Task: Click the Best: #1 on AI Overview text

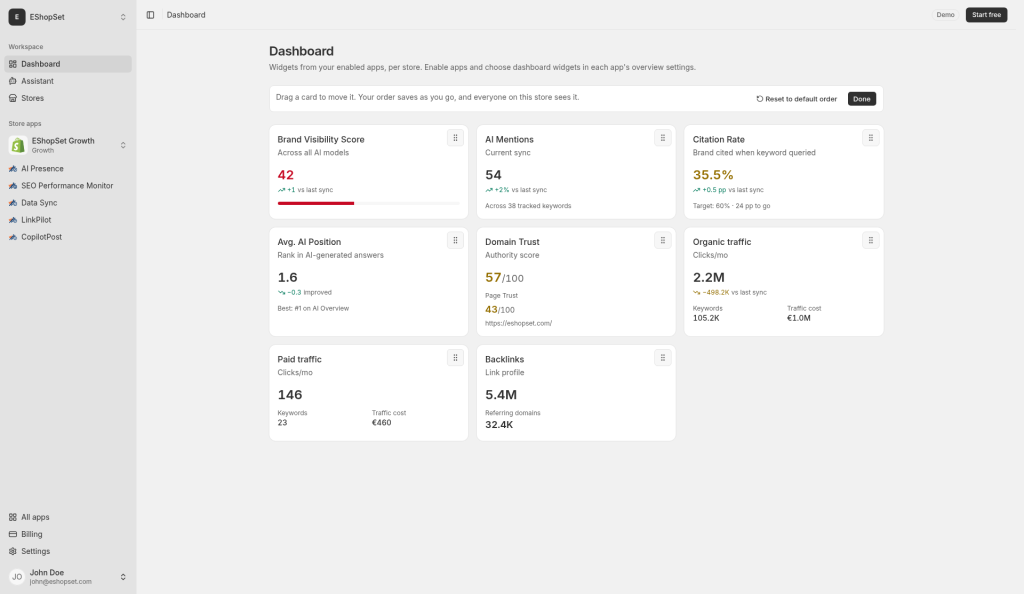Action: tap(313, 309)
